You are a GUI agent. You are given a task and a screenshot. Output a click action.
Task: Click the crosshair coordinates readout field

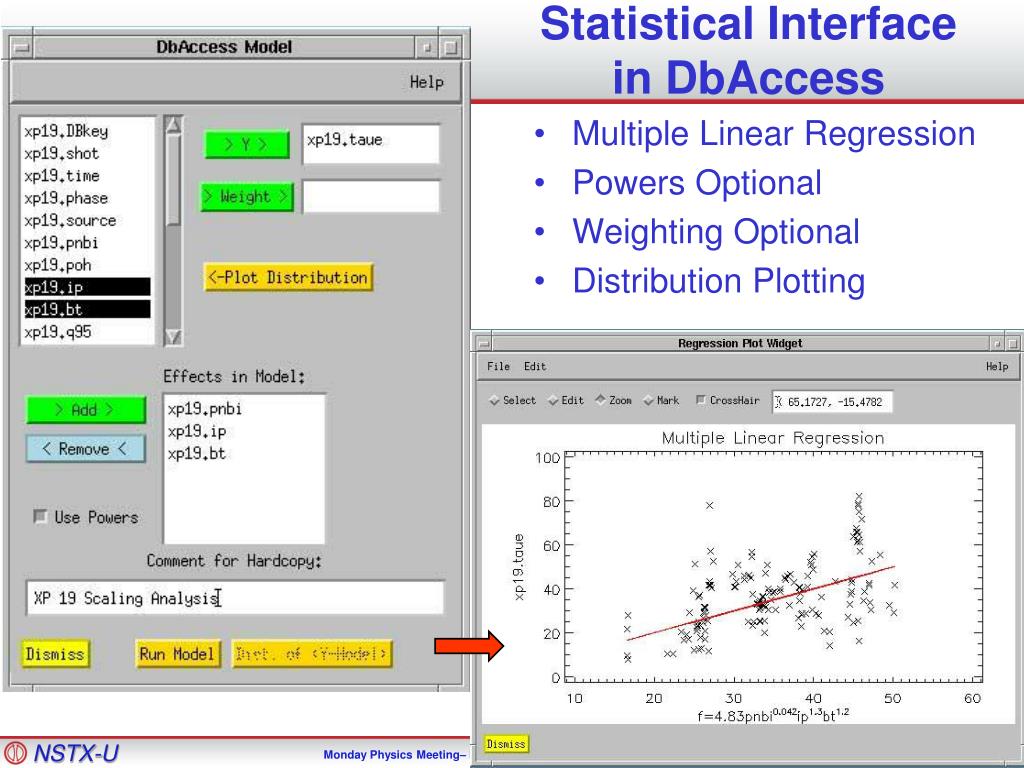coord(832,402)
